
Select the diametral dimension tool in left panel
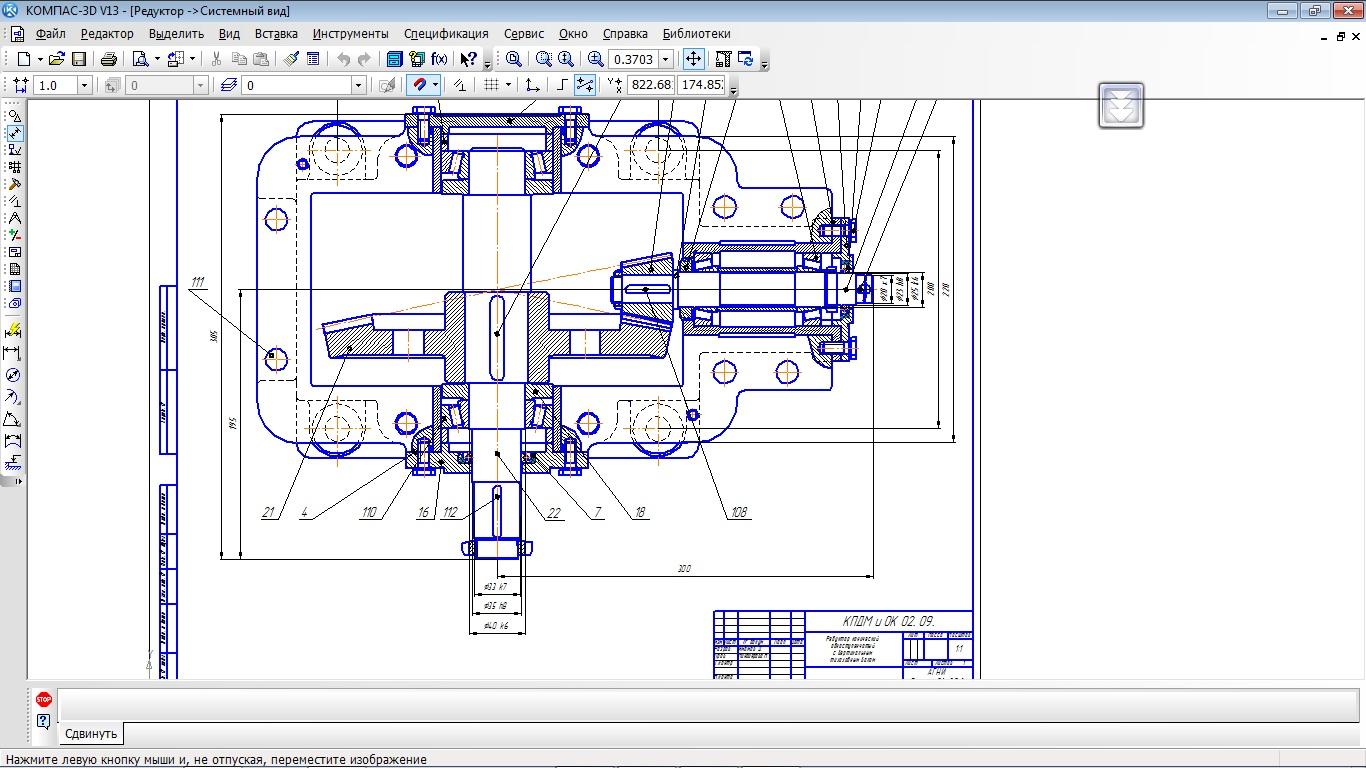tap(13, 375)
